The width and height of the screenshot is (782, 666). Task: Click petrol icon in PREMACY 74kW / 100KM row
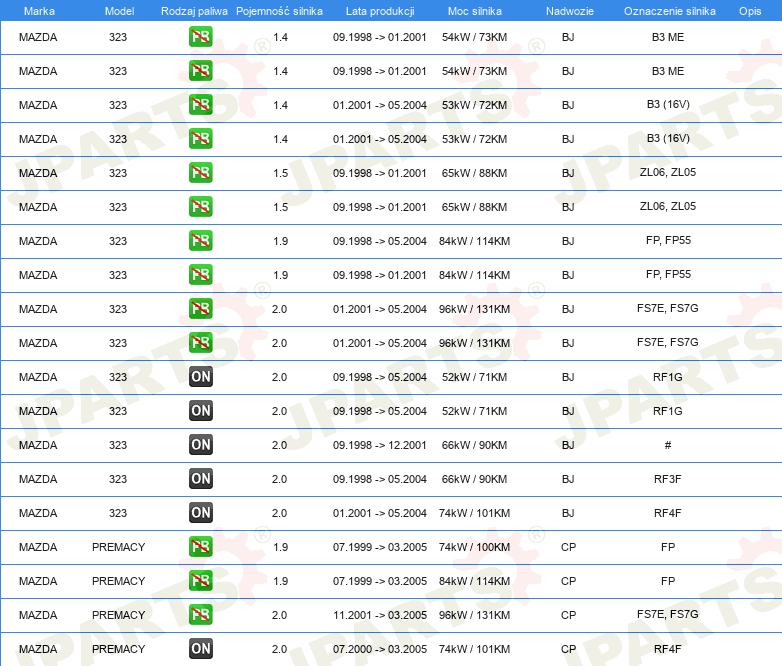click(x=200, y=546)
